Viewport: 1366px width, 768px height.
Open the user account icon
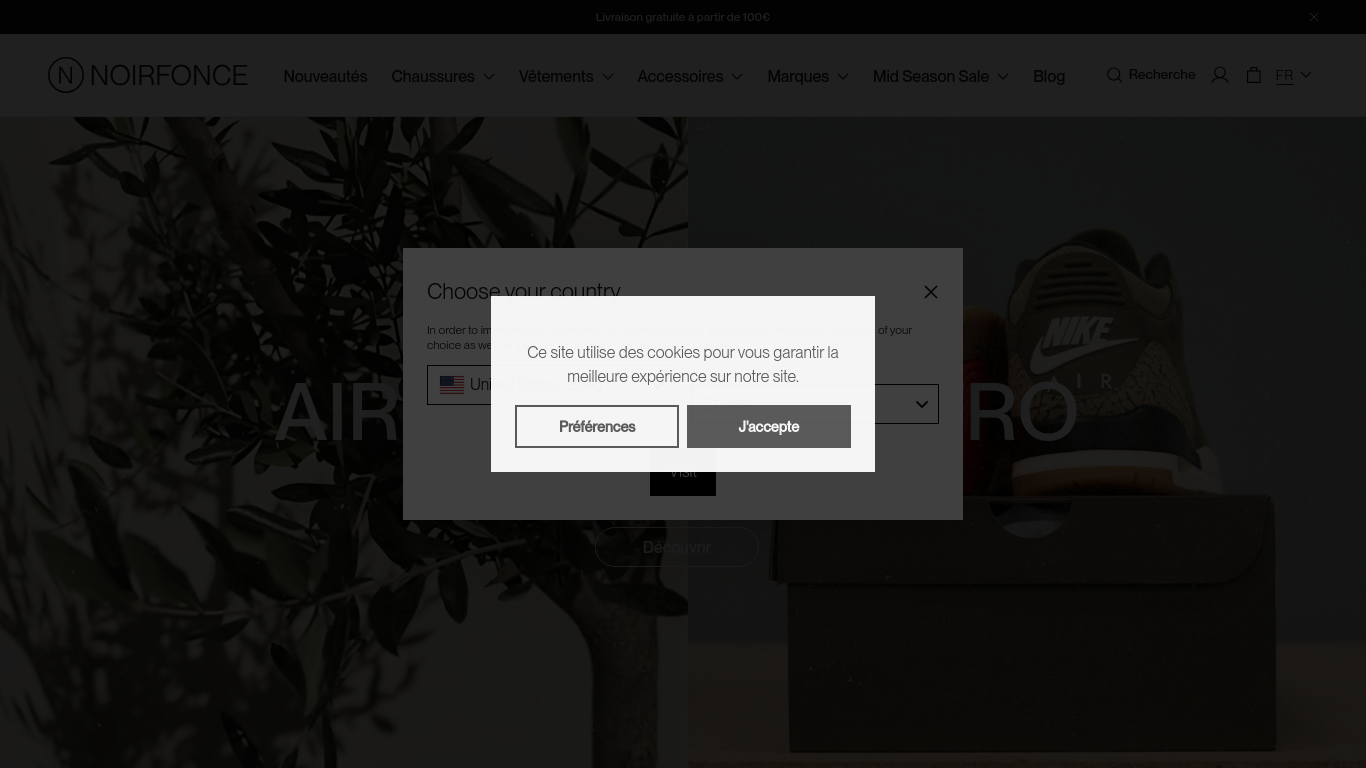coord(1220,75)
